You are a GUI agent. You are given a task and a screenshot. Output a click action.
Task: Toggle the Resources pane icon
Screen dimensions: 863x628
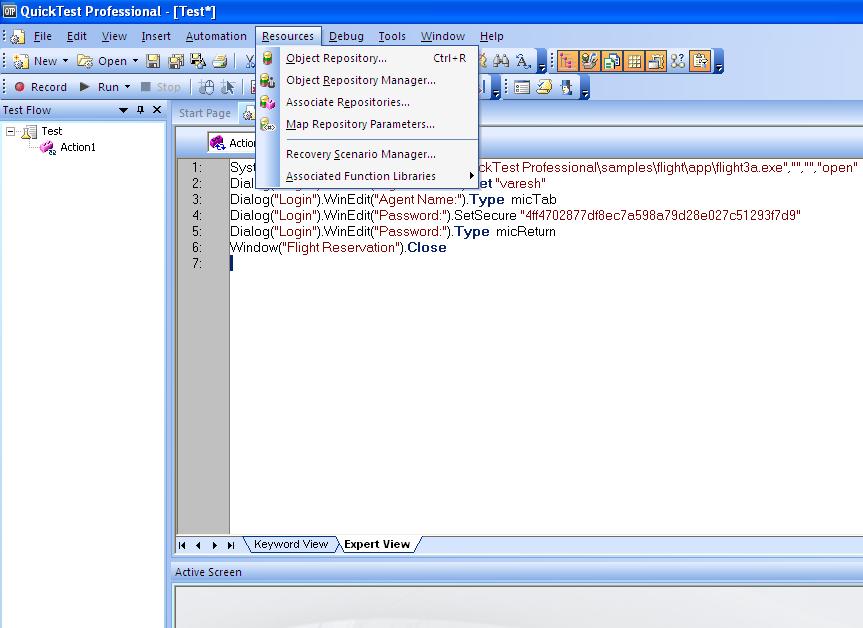(x=611, y=61)
